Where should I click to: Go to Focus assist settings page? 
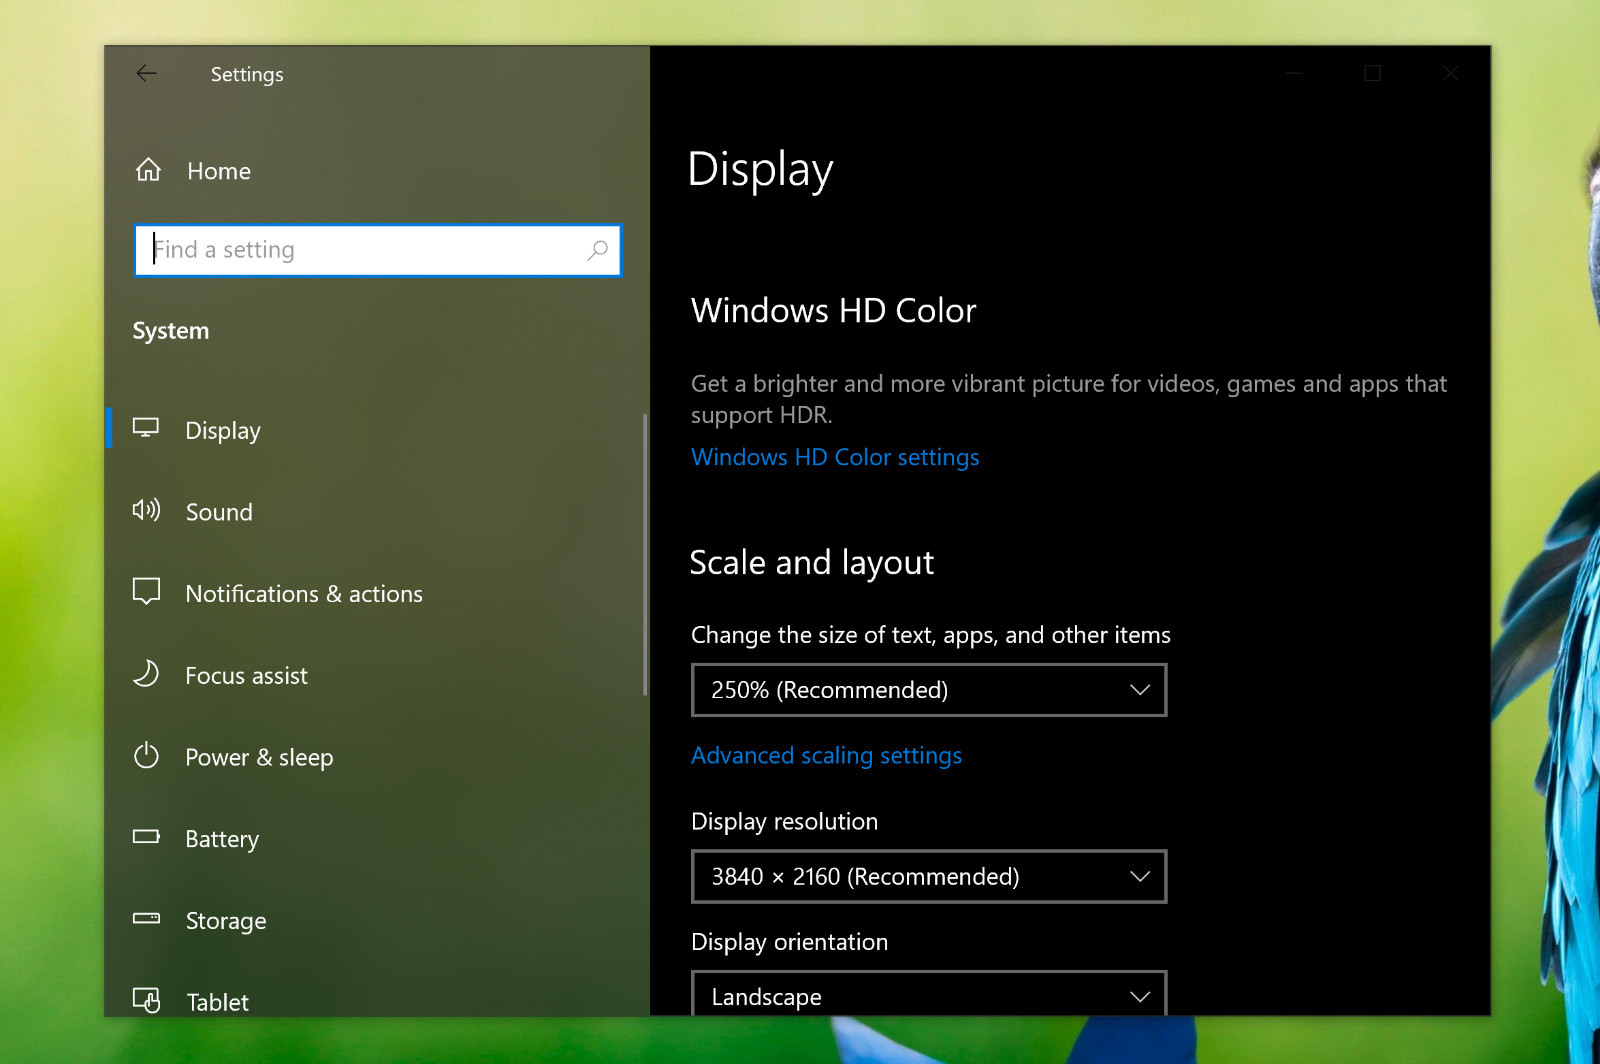point(246,676)
